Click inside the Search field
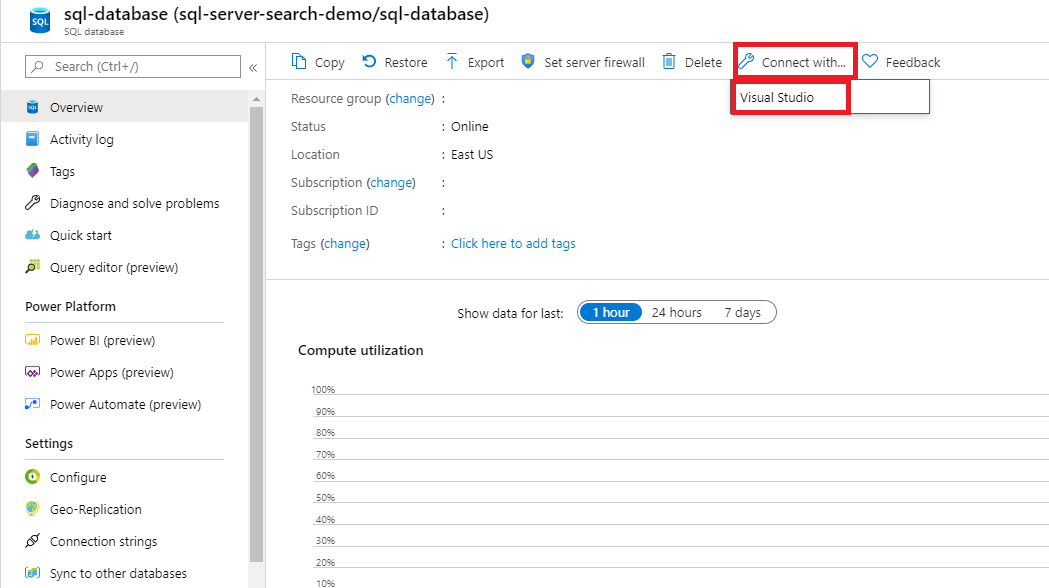Screen dimensions: 1049x588 [x=130, y=66]
